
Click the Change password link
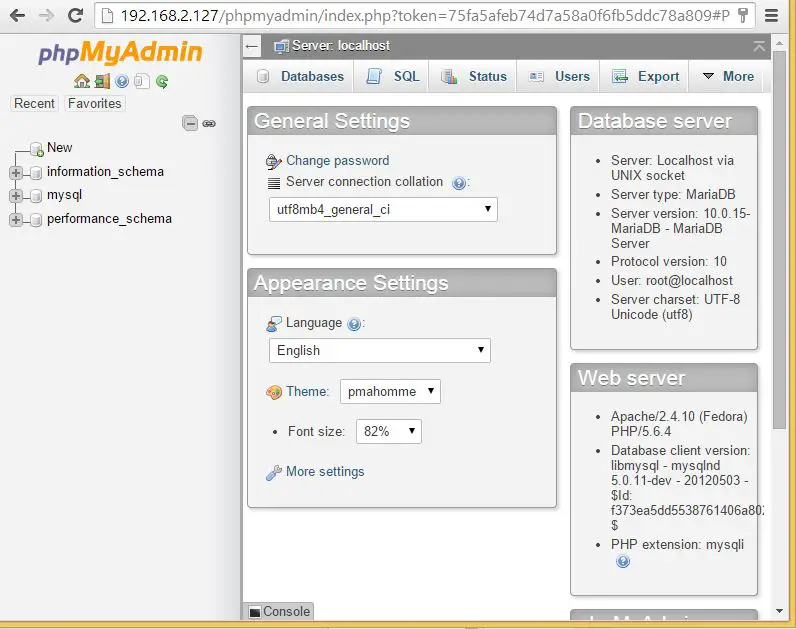pos(338,161)
